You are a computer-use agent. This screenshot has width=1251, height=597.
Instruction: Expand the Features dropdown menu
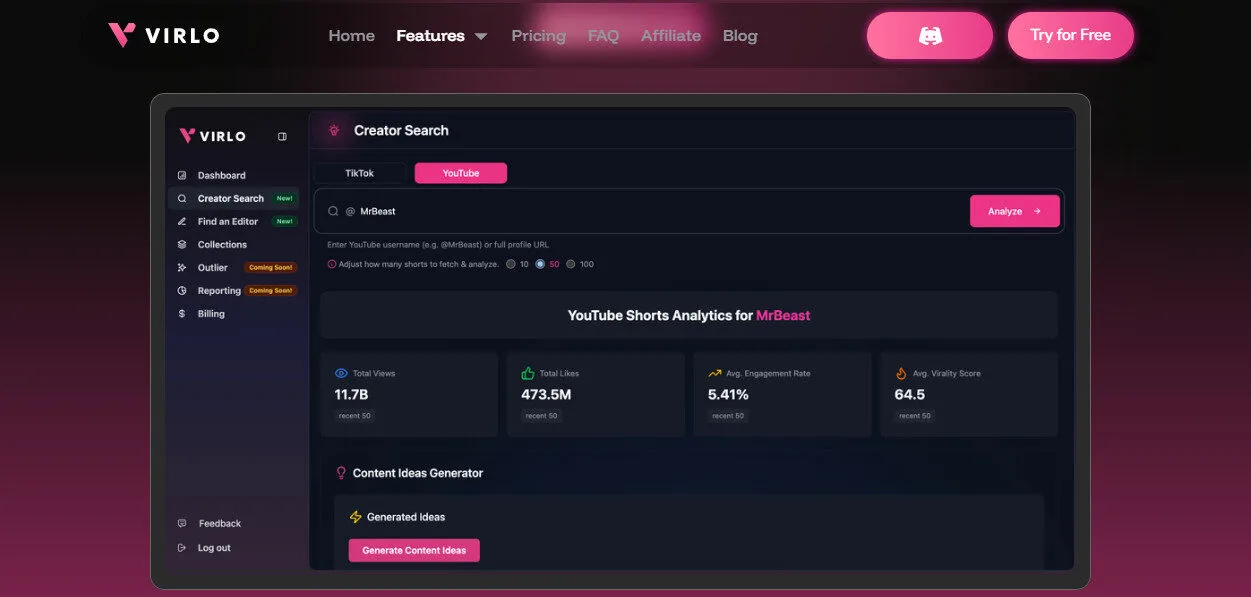pyautogui.click(x=441, y=35)
